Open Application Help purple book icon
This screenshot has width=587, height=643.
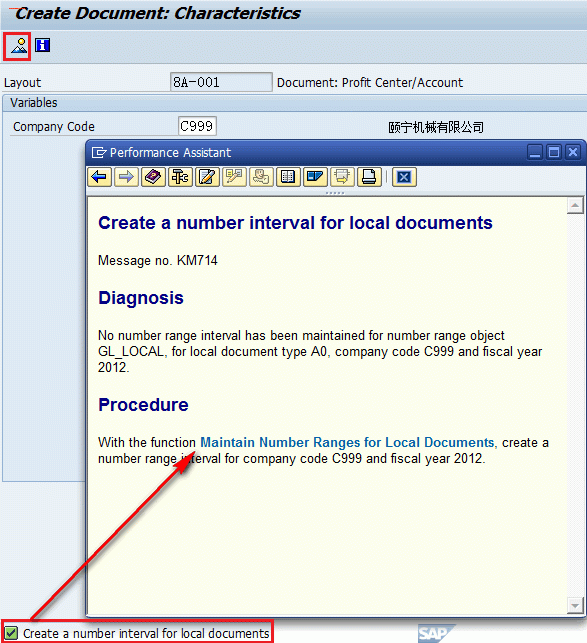[153, 177]
